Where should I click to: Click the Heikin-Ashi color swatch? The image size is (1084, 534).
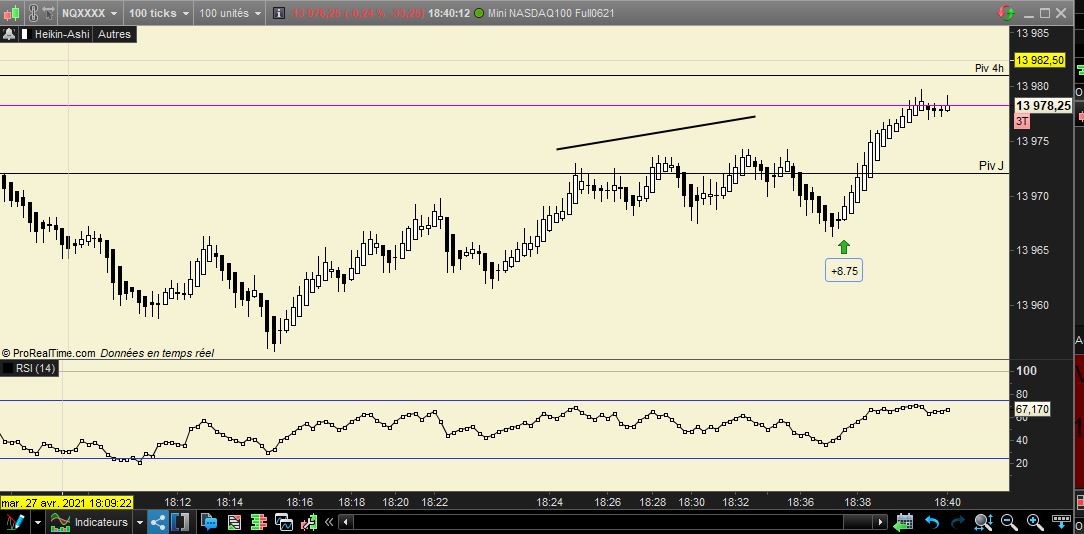[24, 34]
